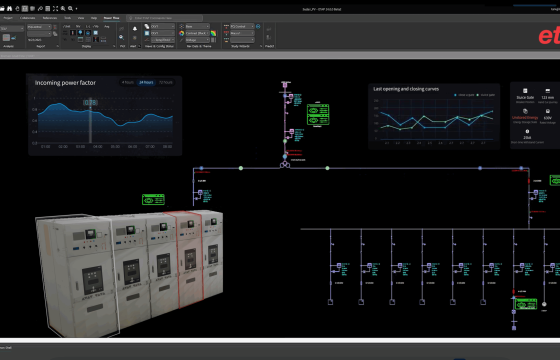Click the alert bell icon in ribbon
This screenshot has height=360, width=560.
135,29
